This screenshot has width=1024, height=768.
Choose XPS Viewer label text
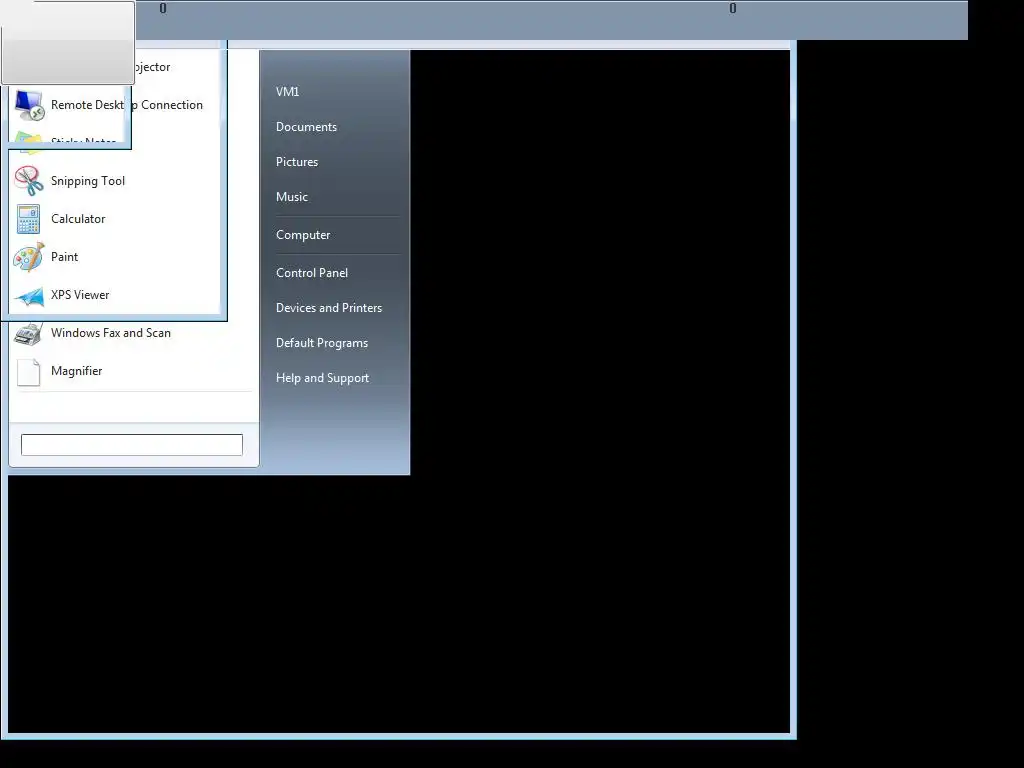coord(80,295)
